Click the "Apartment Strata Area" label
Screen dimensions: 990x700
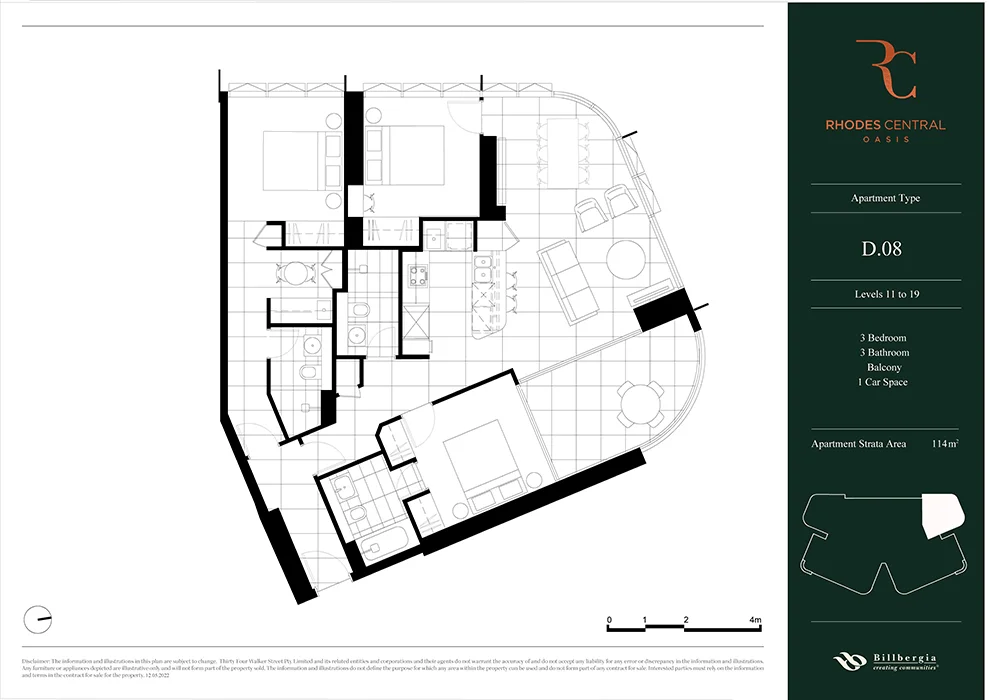[858, 443]
